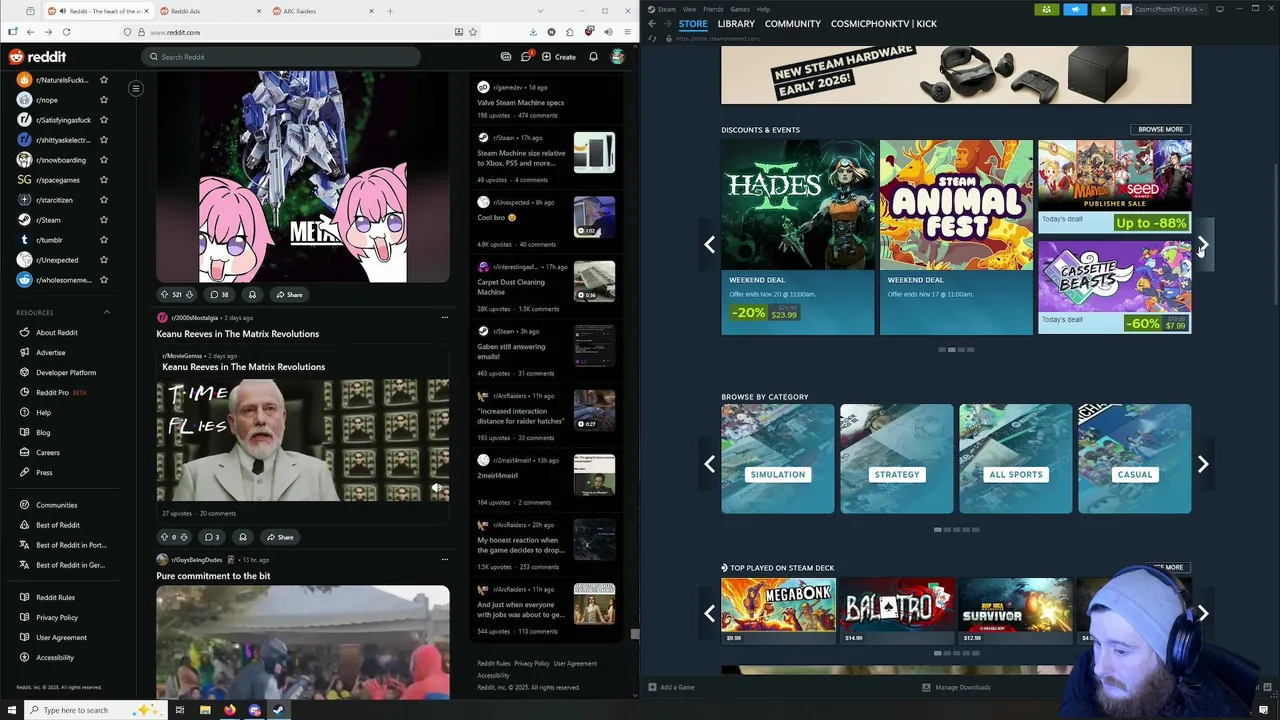Image resolution: width=1280 pixels, height=720 pixels.
Task: Toggle favorite star for r/Steam
Action: 104,220
